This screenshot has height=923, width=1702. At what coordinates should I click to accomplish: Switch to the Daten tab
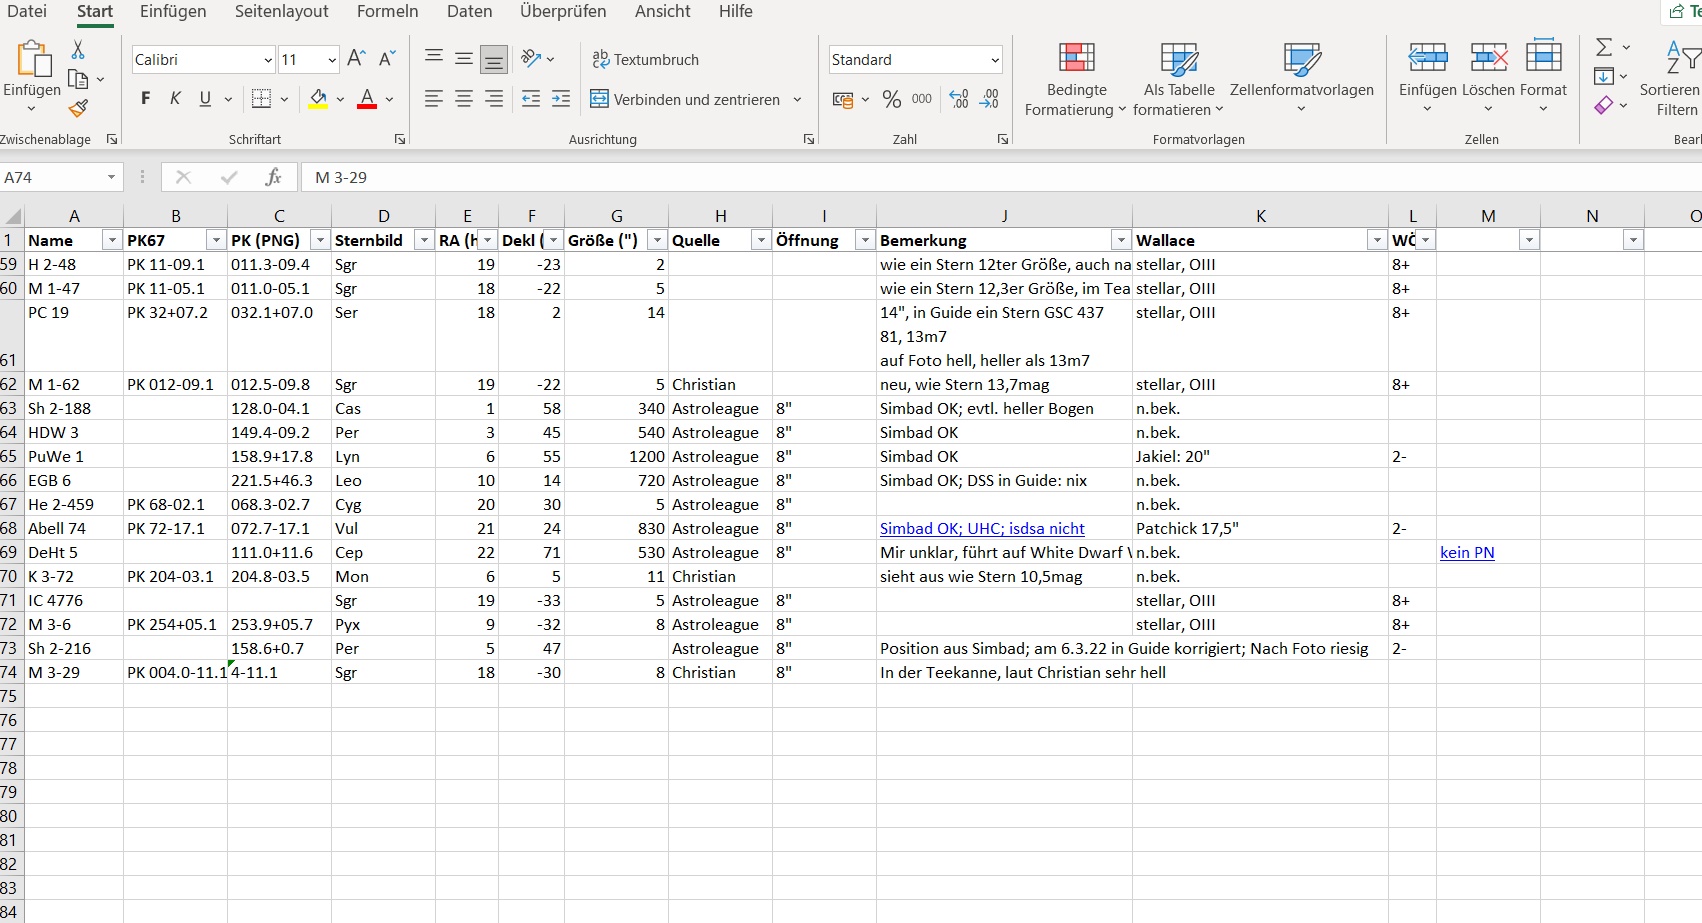[x=470, y=11]
